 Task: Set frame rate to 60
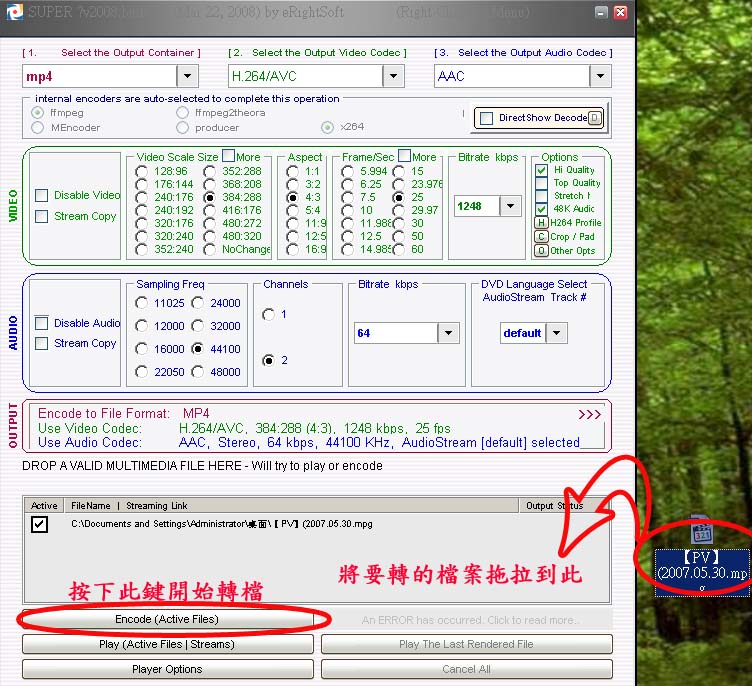[399, 249]
